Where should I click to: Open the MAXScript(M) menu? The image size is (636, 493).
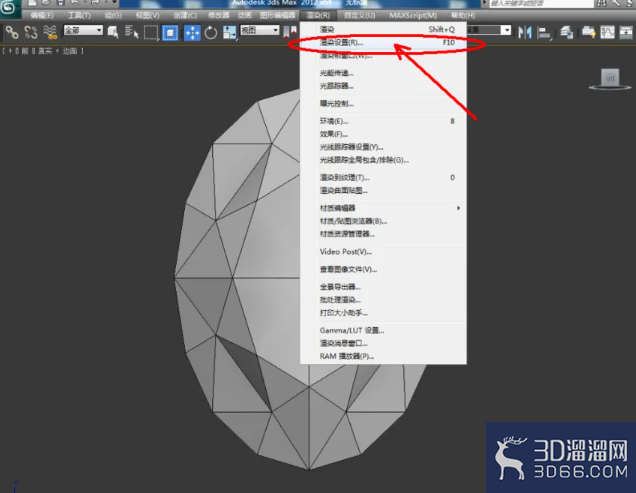[x=413, y=15]
